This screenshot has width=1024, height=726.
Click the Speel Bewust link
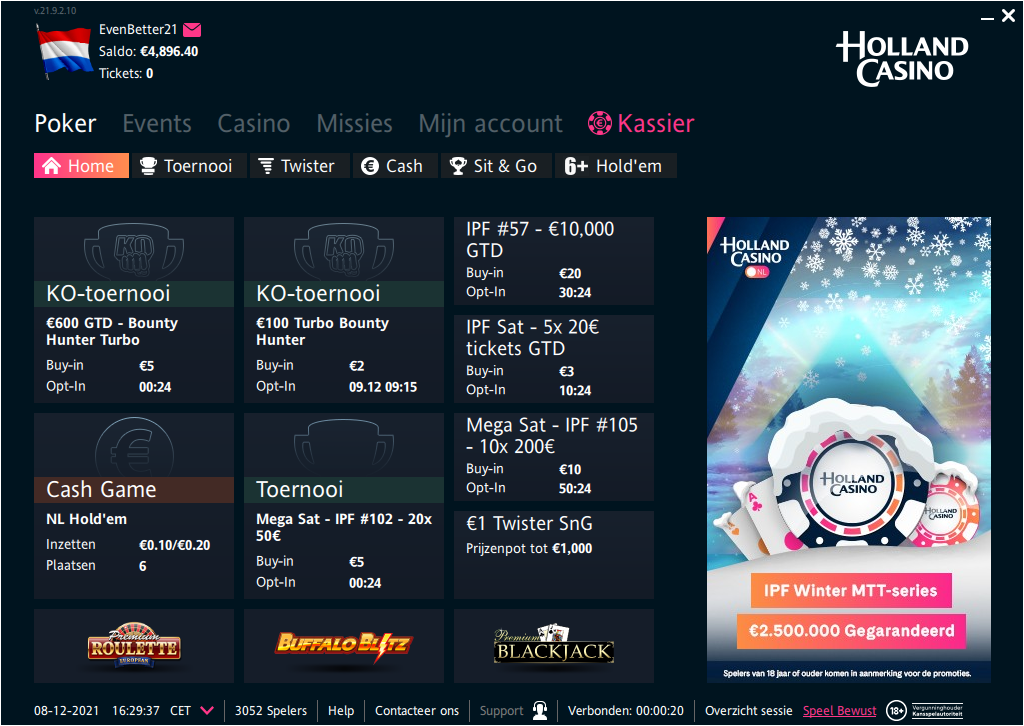pyautogui.click(x=839, y=711)
